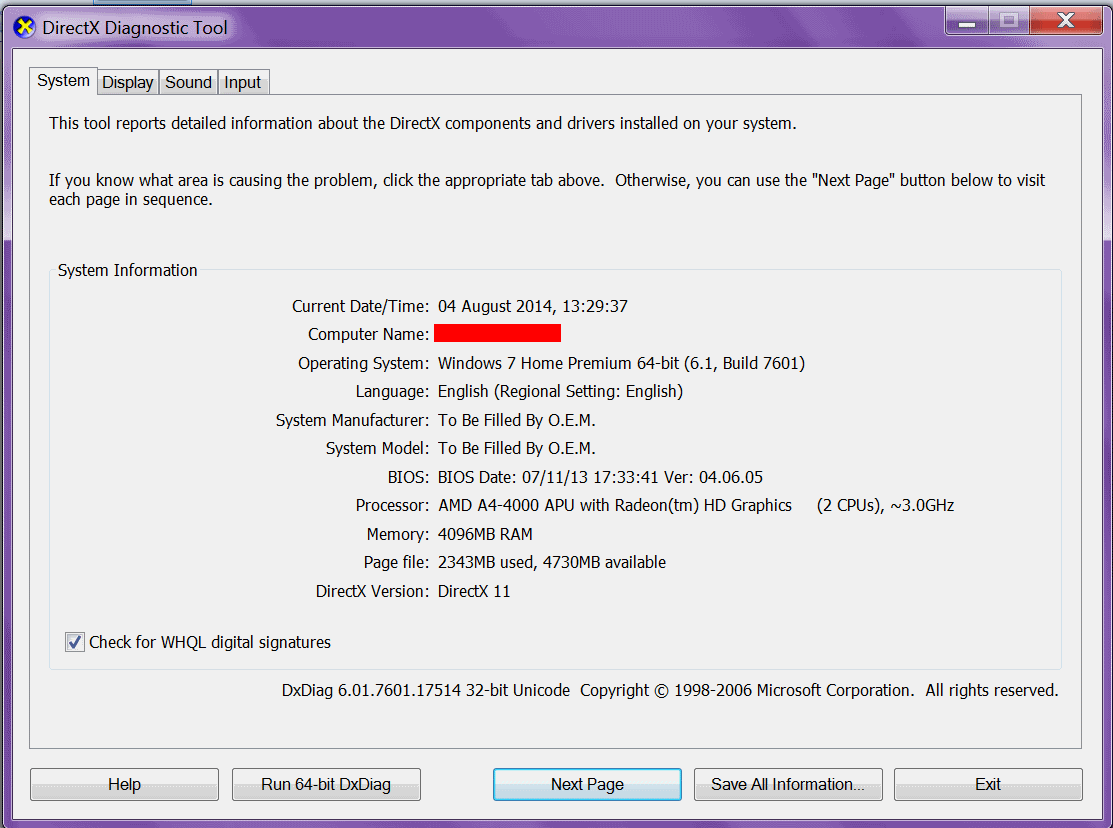Click the 'Memory:' label
The image size is (1113, 828).
pyautogui.click(x=398, y=534)
